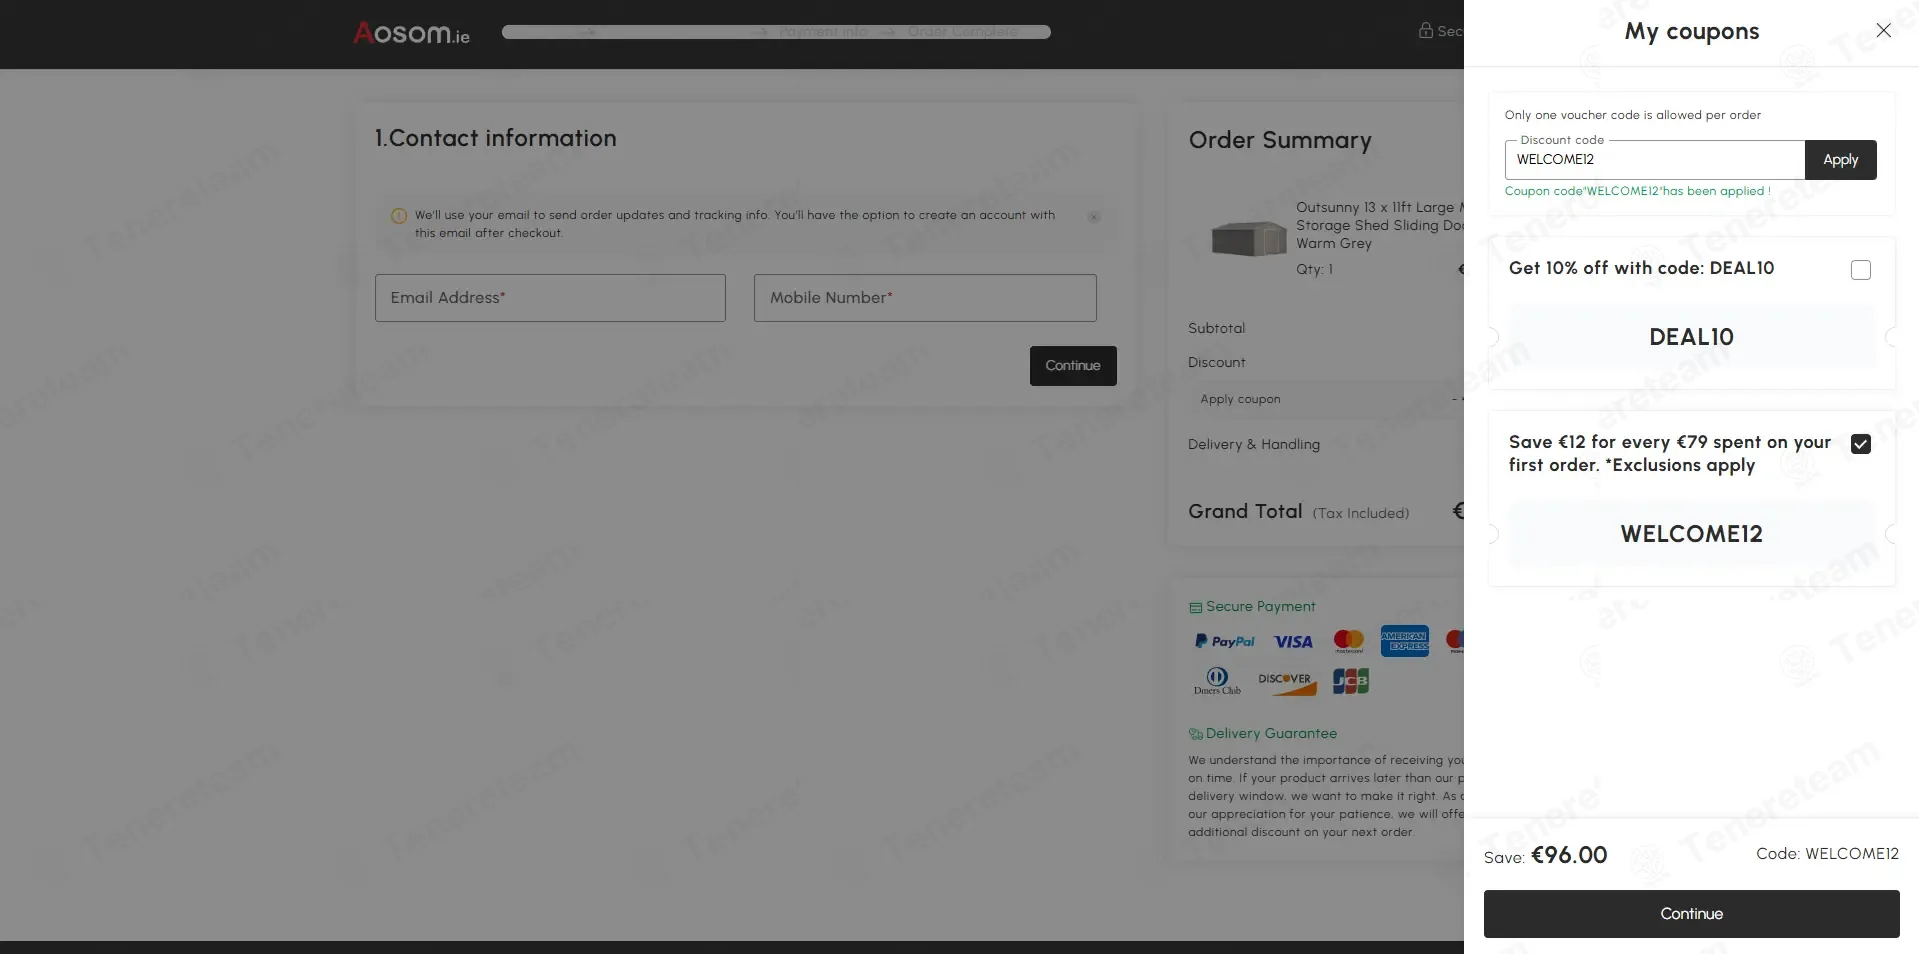Click the coupon applied confirmation message
Screen dimensions: 1919x954
[x=1637, y=191]
